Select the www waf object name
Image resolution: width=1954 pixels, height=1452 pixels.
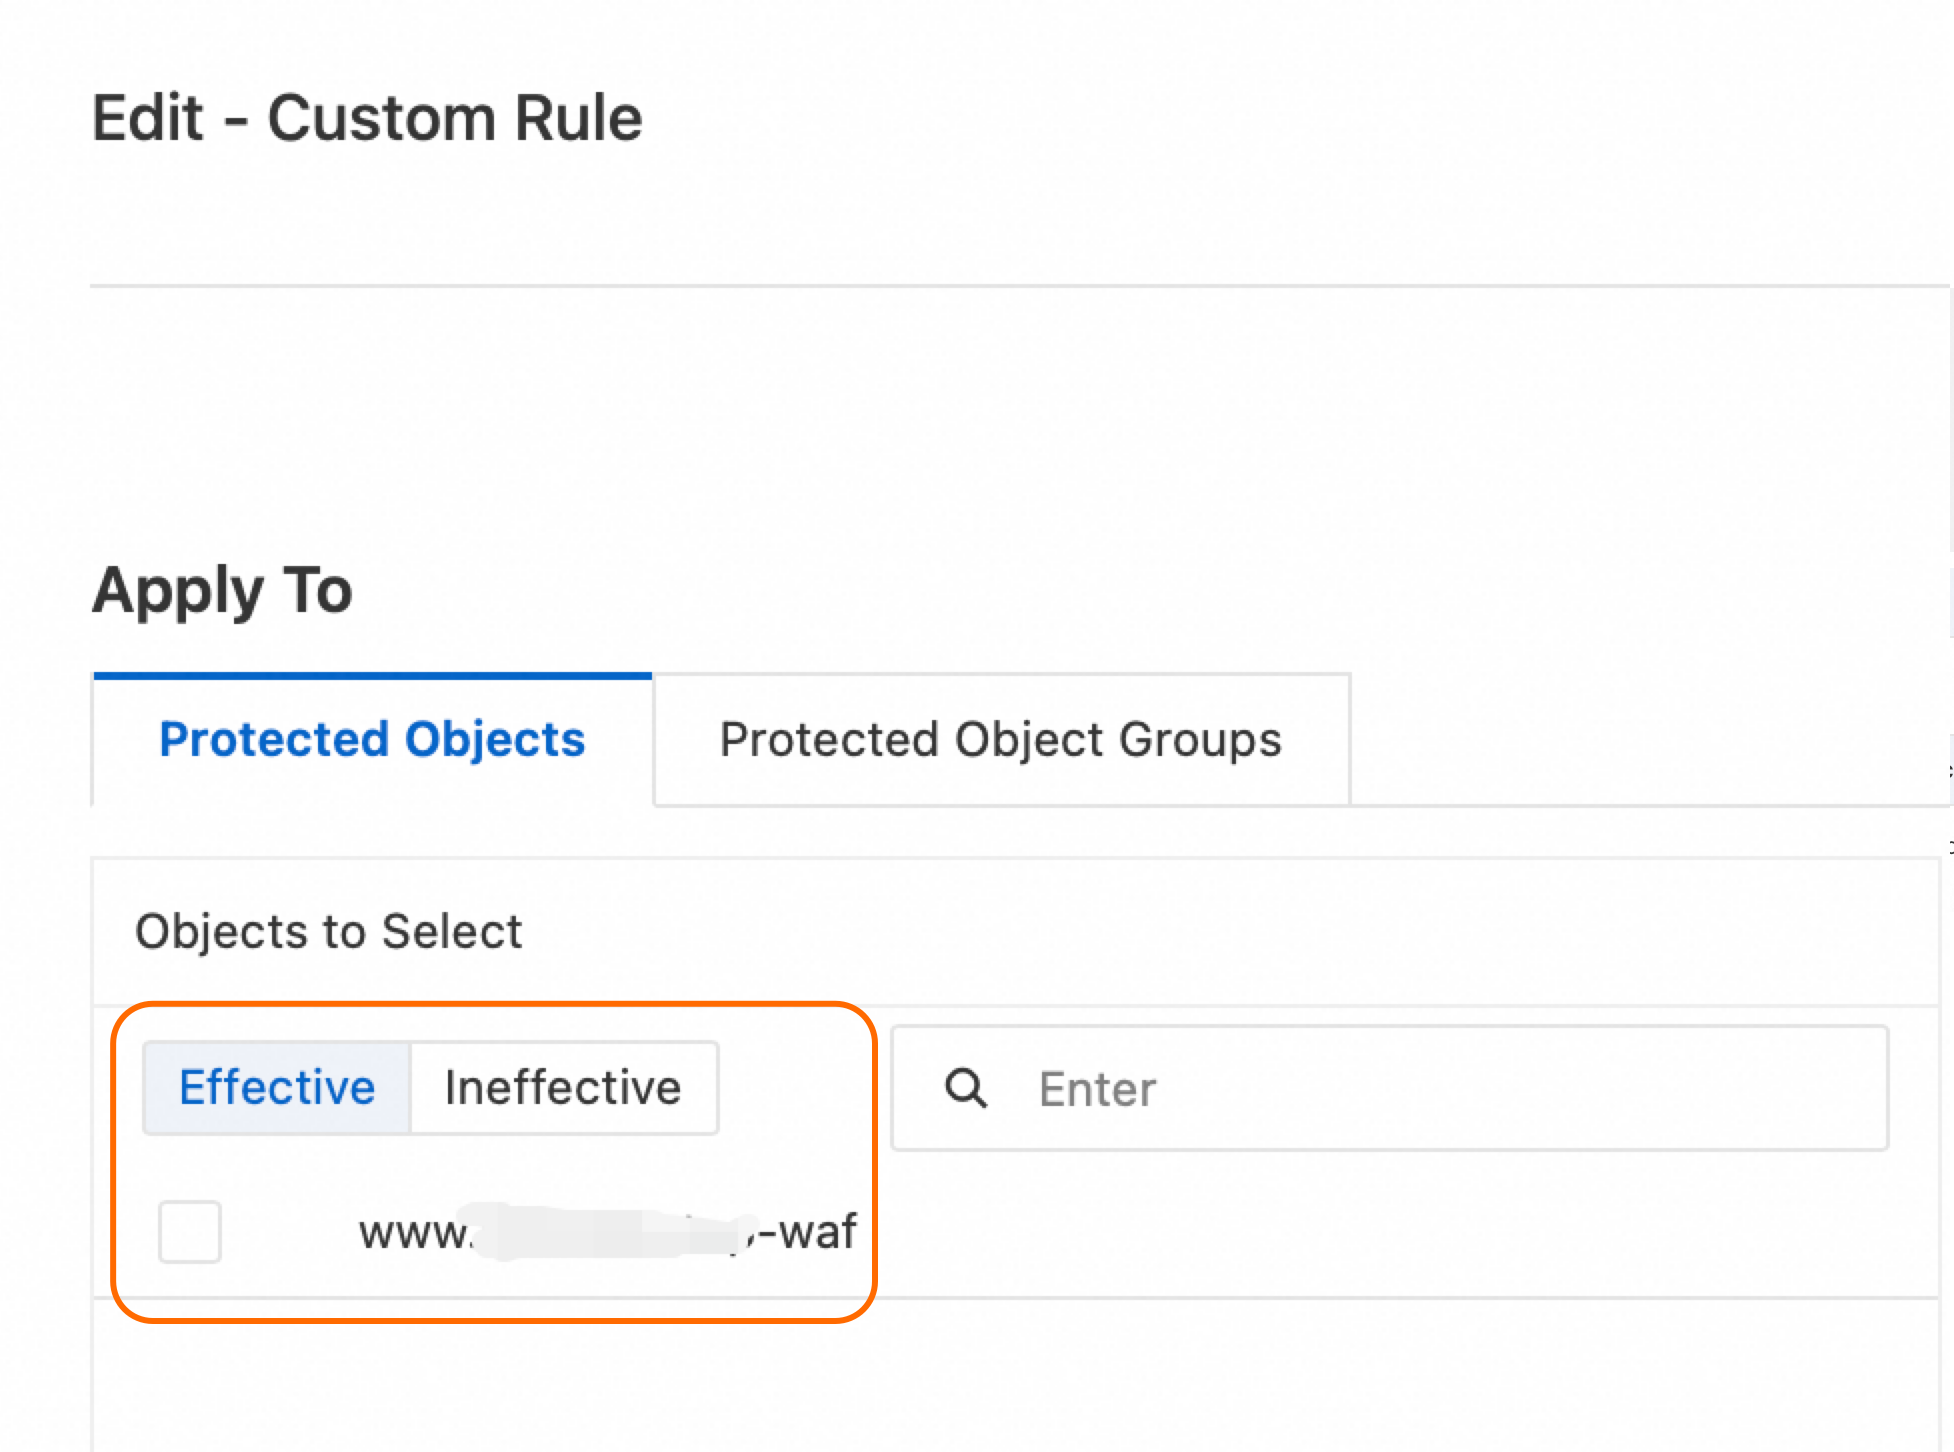pyautogui.click(x=607, y=1232)
